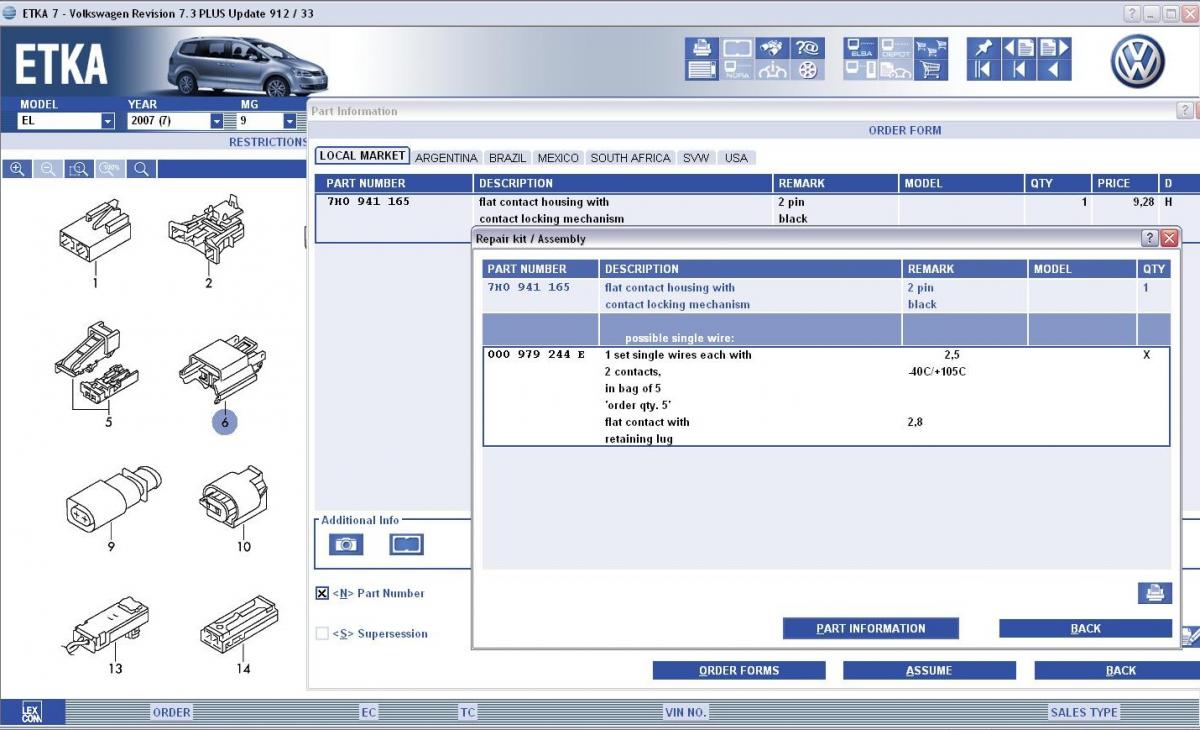Switch to LOCAL MARKET tab

click(x=362, y=156)
